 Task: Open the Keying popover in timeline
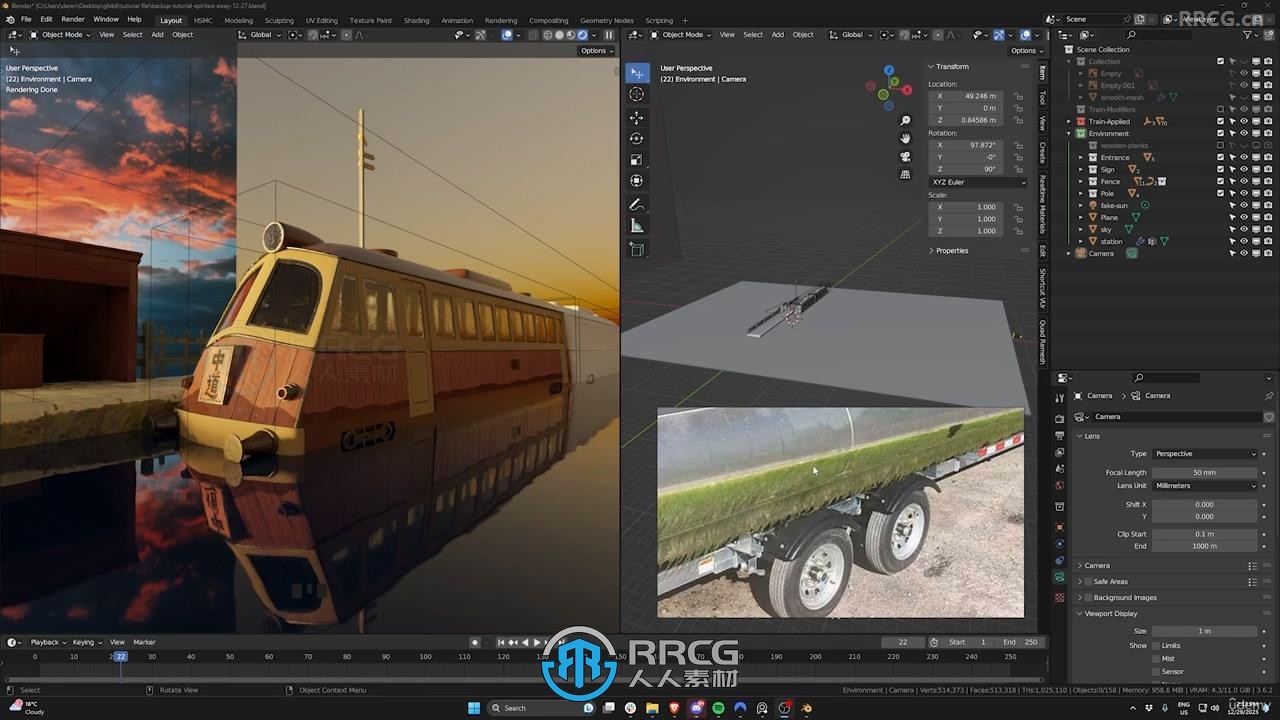pyautogui.click(x=86, y=642)
